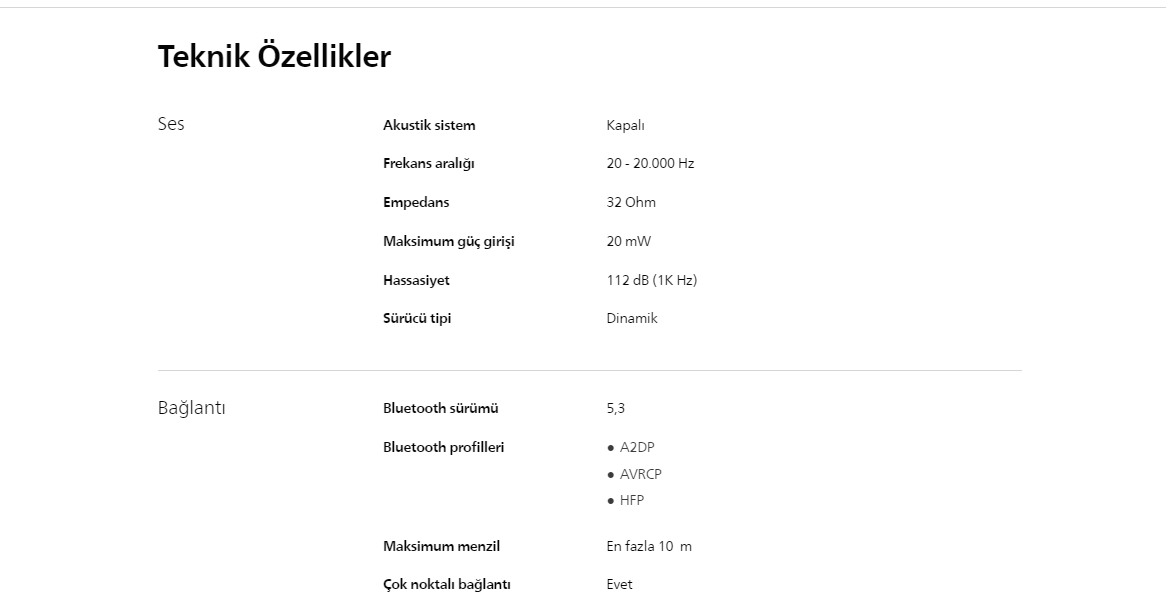This screenshot has height=609, width=1166.
Task: Select the 20 - 20.000 Hz value
Action: pyautogui.click(x=650, y=163)
